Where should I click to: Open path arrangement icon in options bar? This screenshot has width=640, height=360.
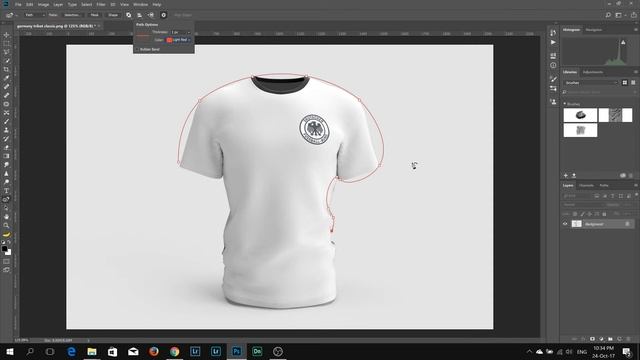coord(151,15)
